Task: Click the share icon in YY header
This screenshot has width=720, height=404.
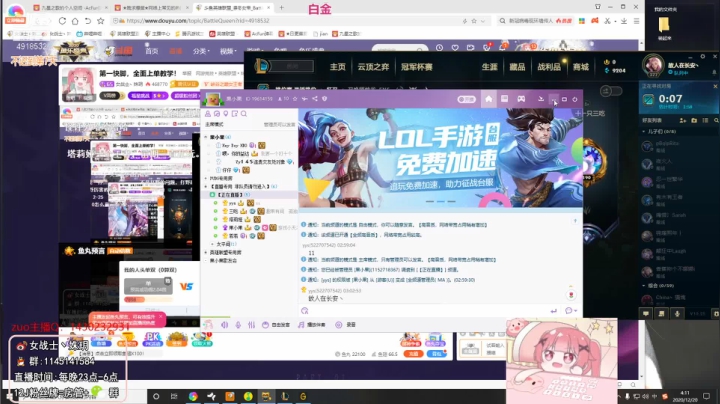Action: pyautogui.click(x=315, y=98)
